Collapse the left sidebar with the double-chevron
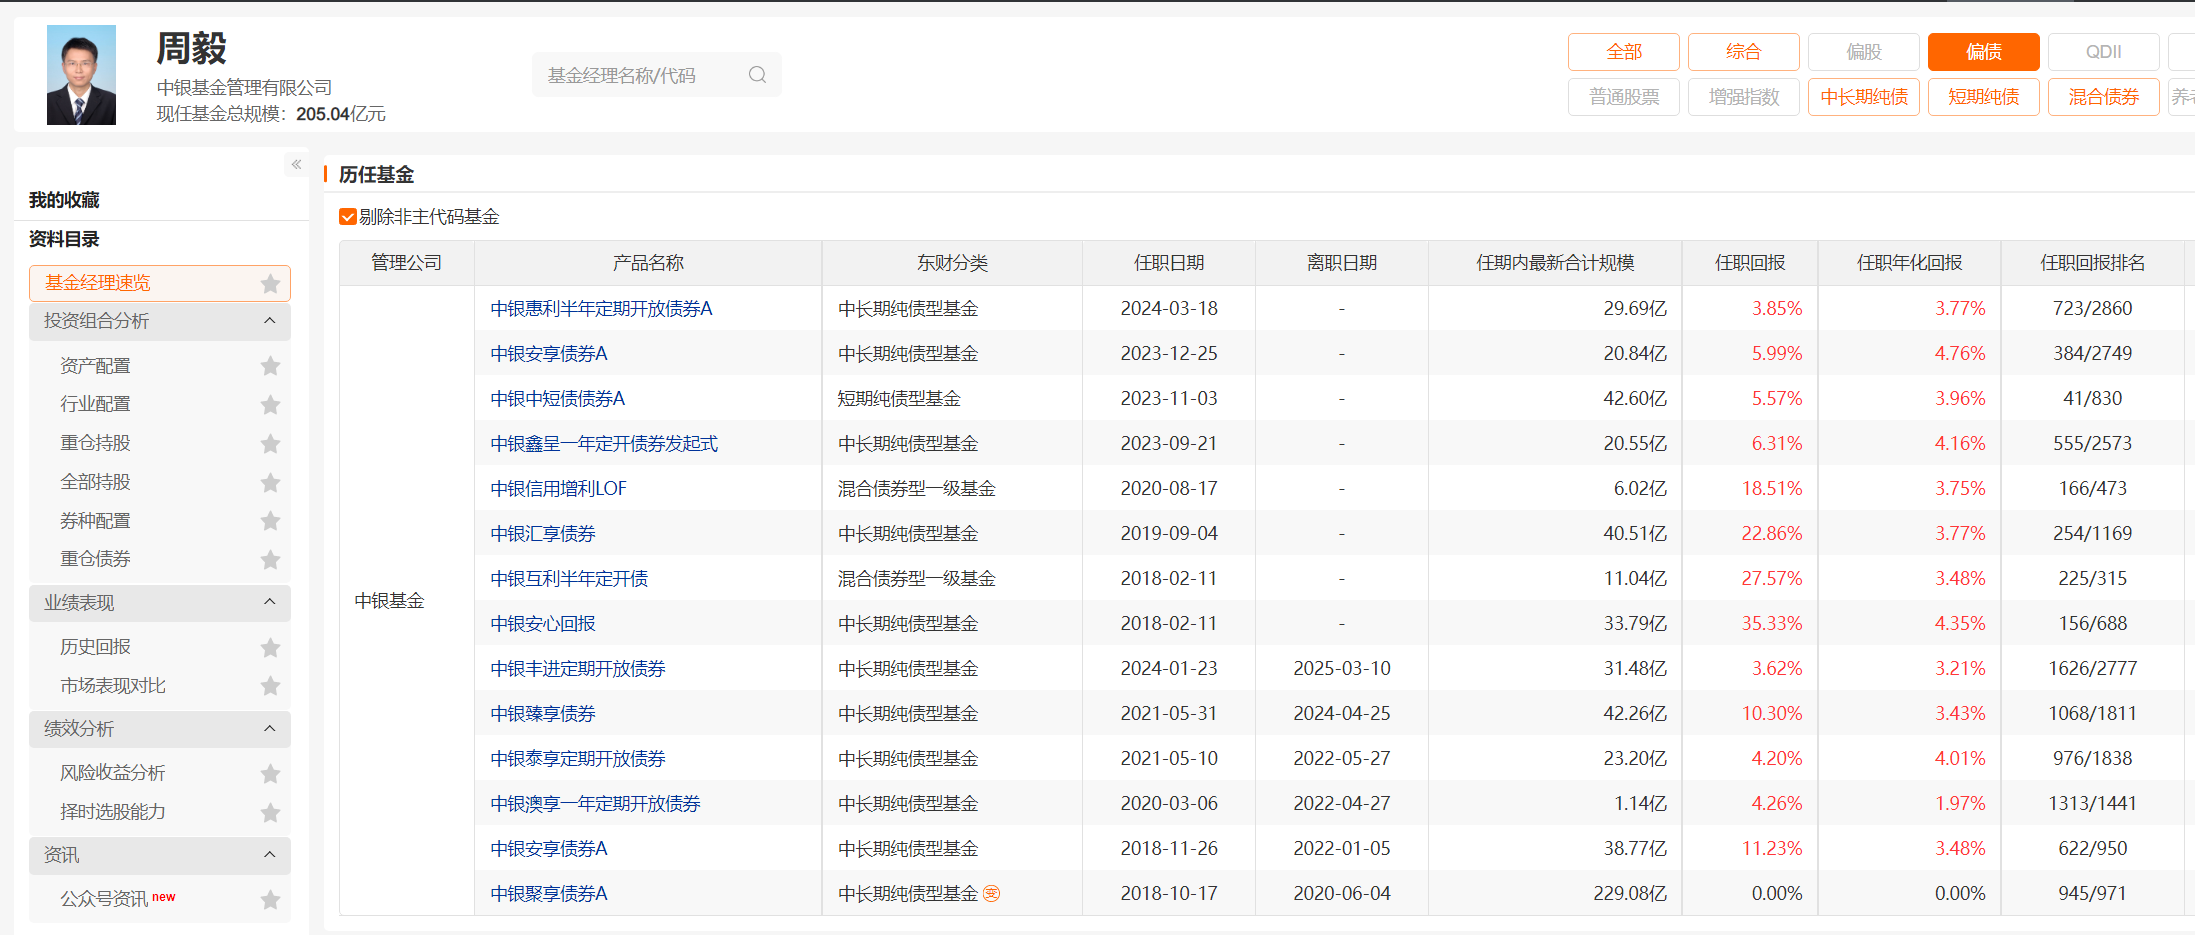The width and height of the screenshot is (2195, 935). (296, 163)
